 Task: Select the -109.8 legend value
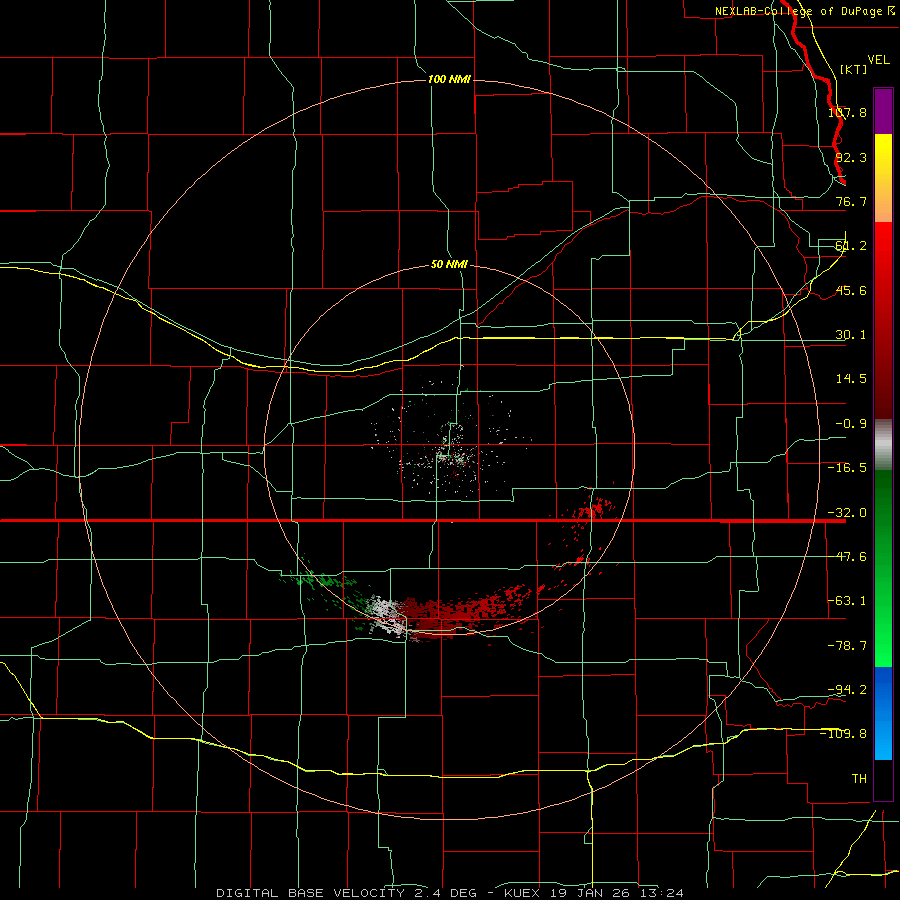844,734
